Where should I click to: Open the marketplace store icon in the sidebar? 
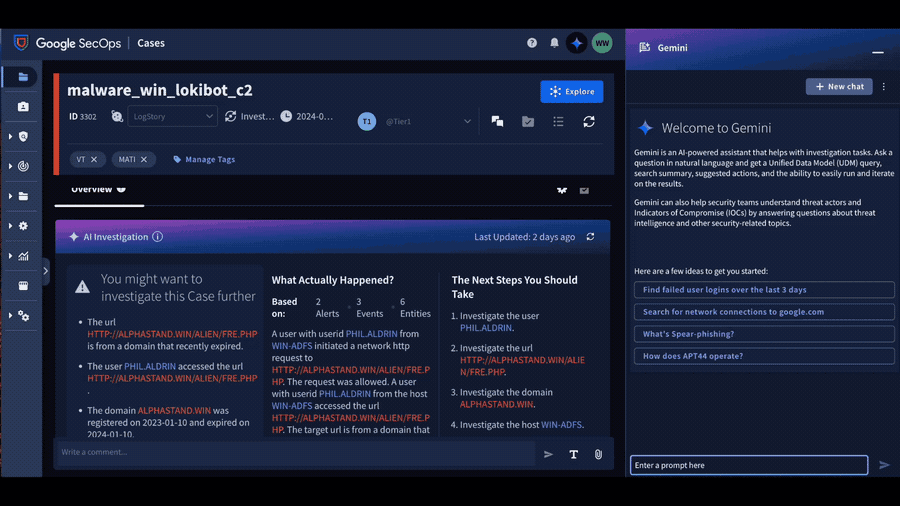(x=23, y=286)
